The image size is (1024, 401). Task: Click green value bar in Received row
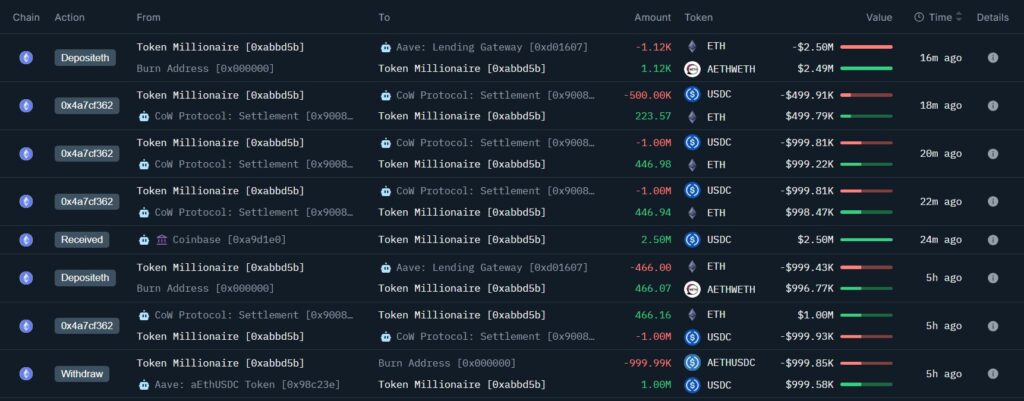tap(866, 240)
